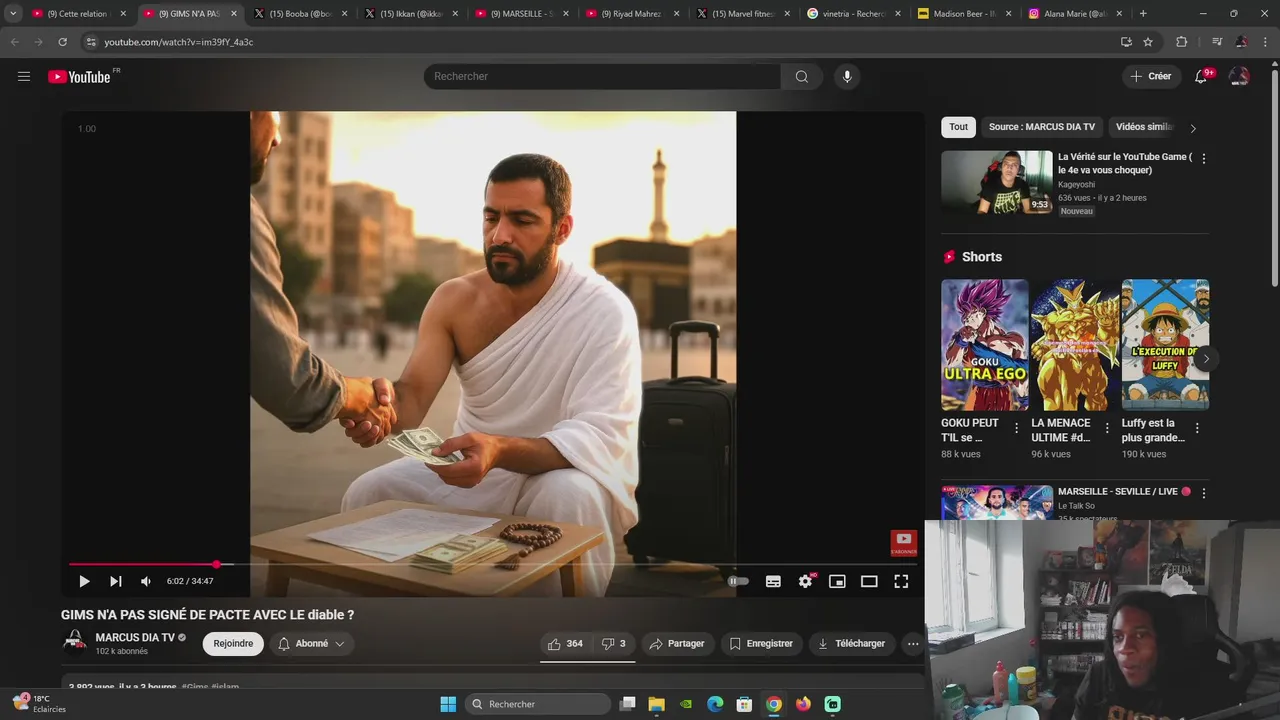Open the notifications bell
The width and height of the screenshot is (1280, 720).
pyautogui.click(x=1201, y=76)
